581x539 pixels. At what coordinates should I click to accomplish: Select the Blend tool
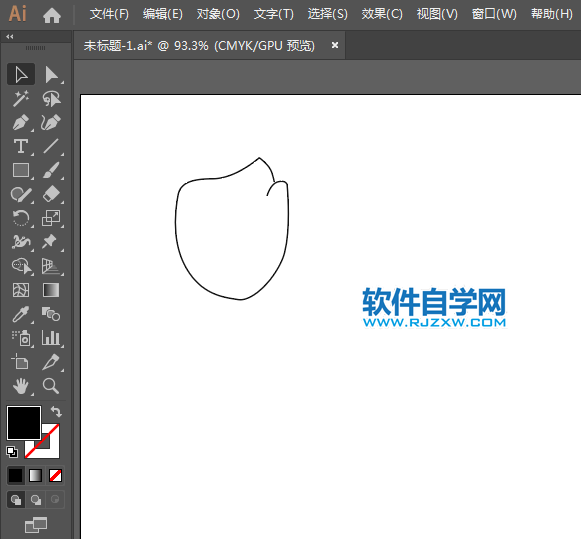point(51,314)
